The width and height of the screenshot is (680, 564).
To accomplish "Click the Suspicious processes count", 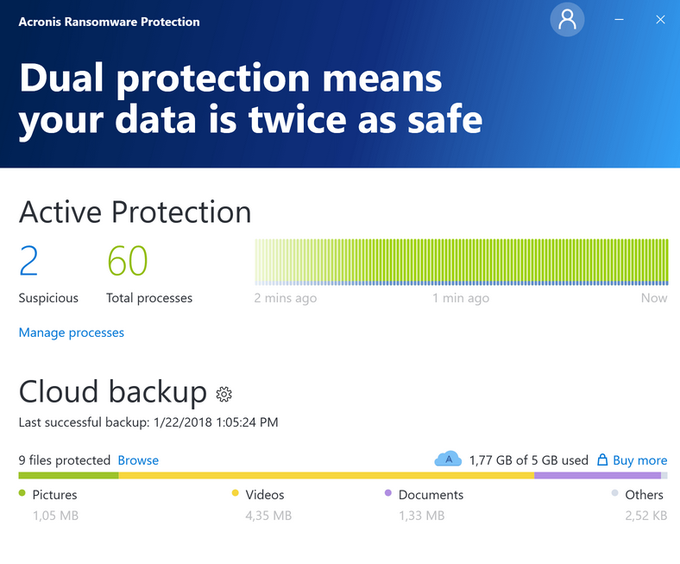I will (x=29, y=261).
